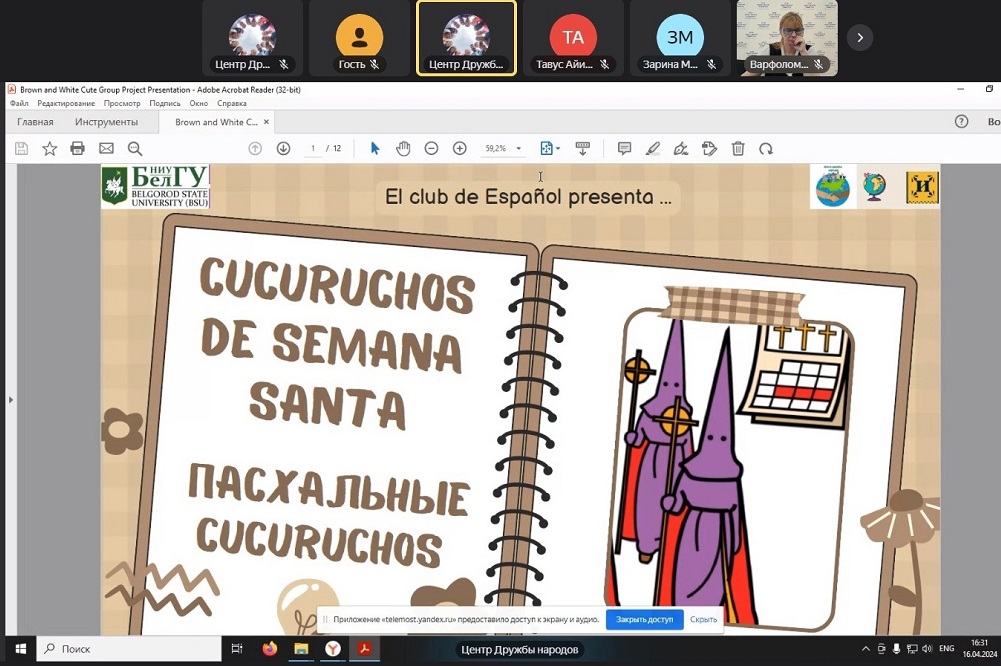Click the zoom out minus button
This screenshot has height=666, width=1001.
(431, 148)
